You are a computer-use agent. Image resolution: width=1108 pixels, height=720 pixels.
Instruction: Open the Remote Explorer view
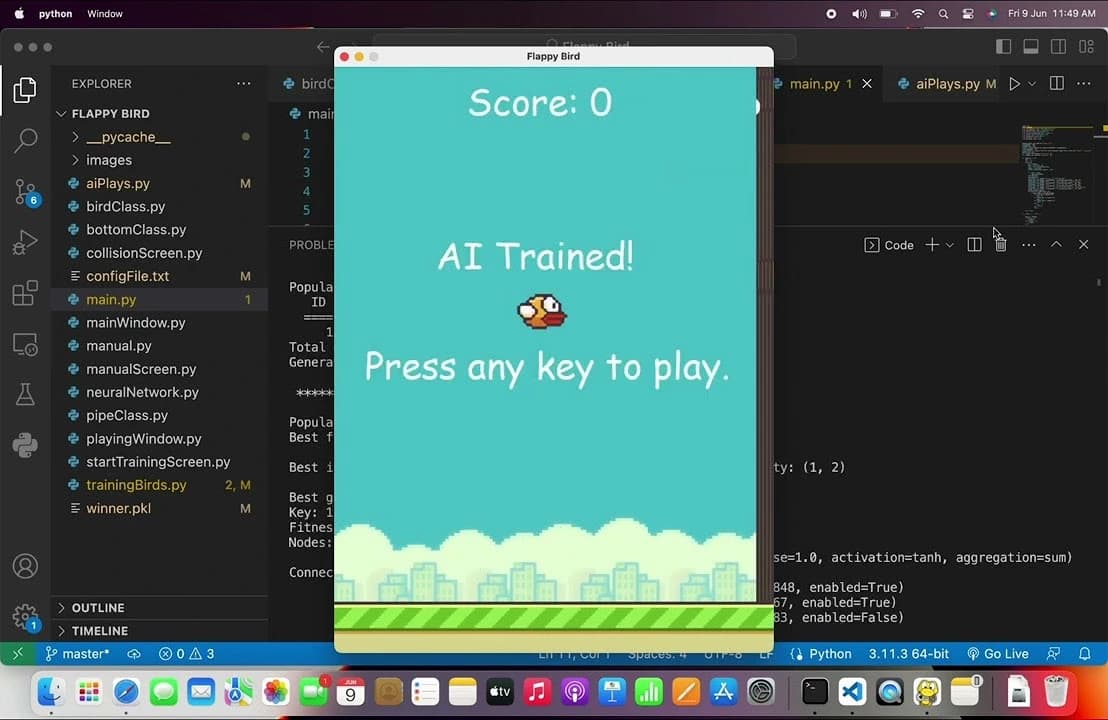(x=25, y=344)
